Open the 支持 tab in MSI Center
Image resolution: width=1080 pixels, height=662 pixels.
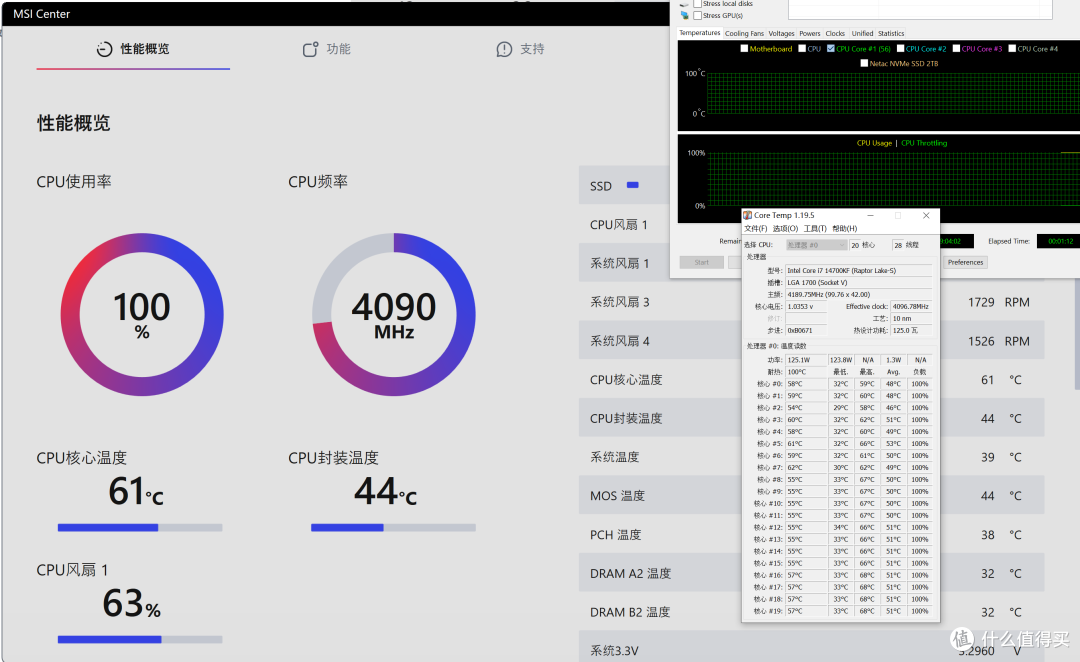[x=520, y=49]
